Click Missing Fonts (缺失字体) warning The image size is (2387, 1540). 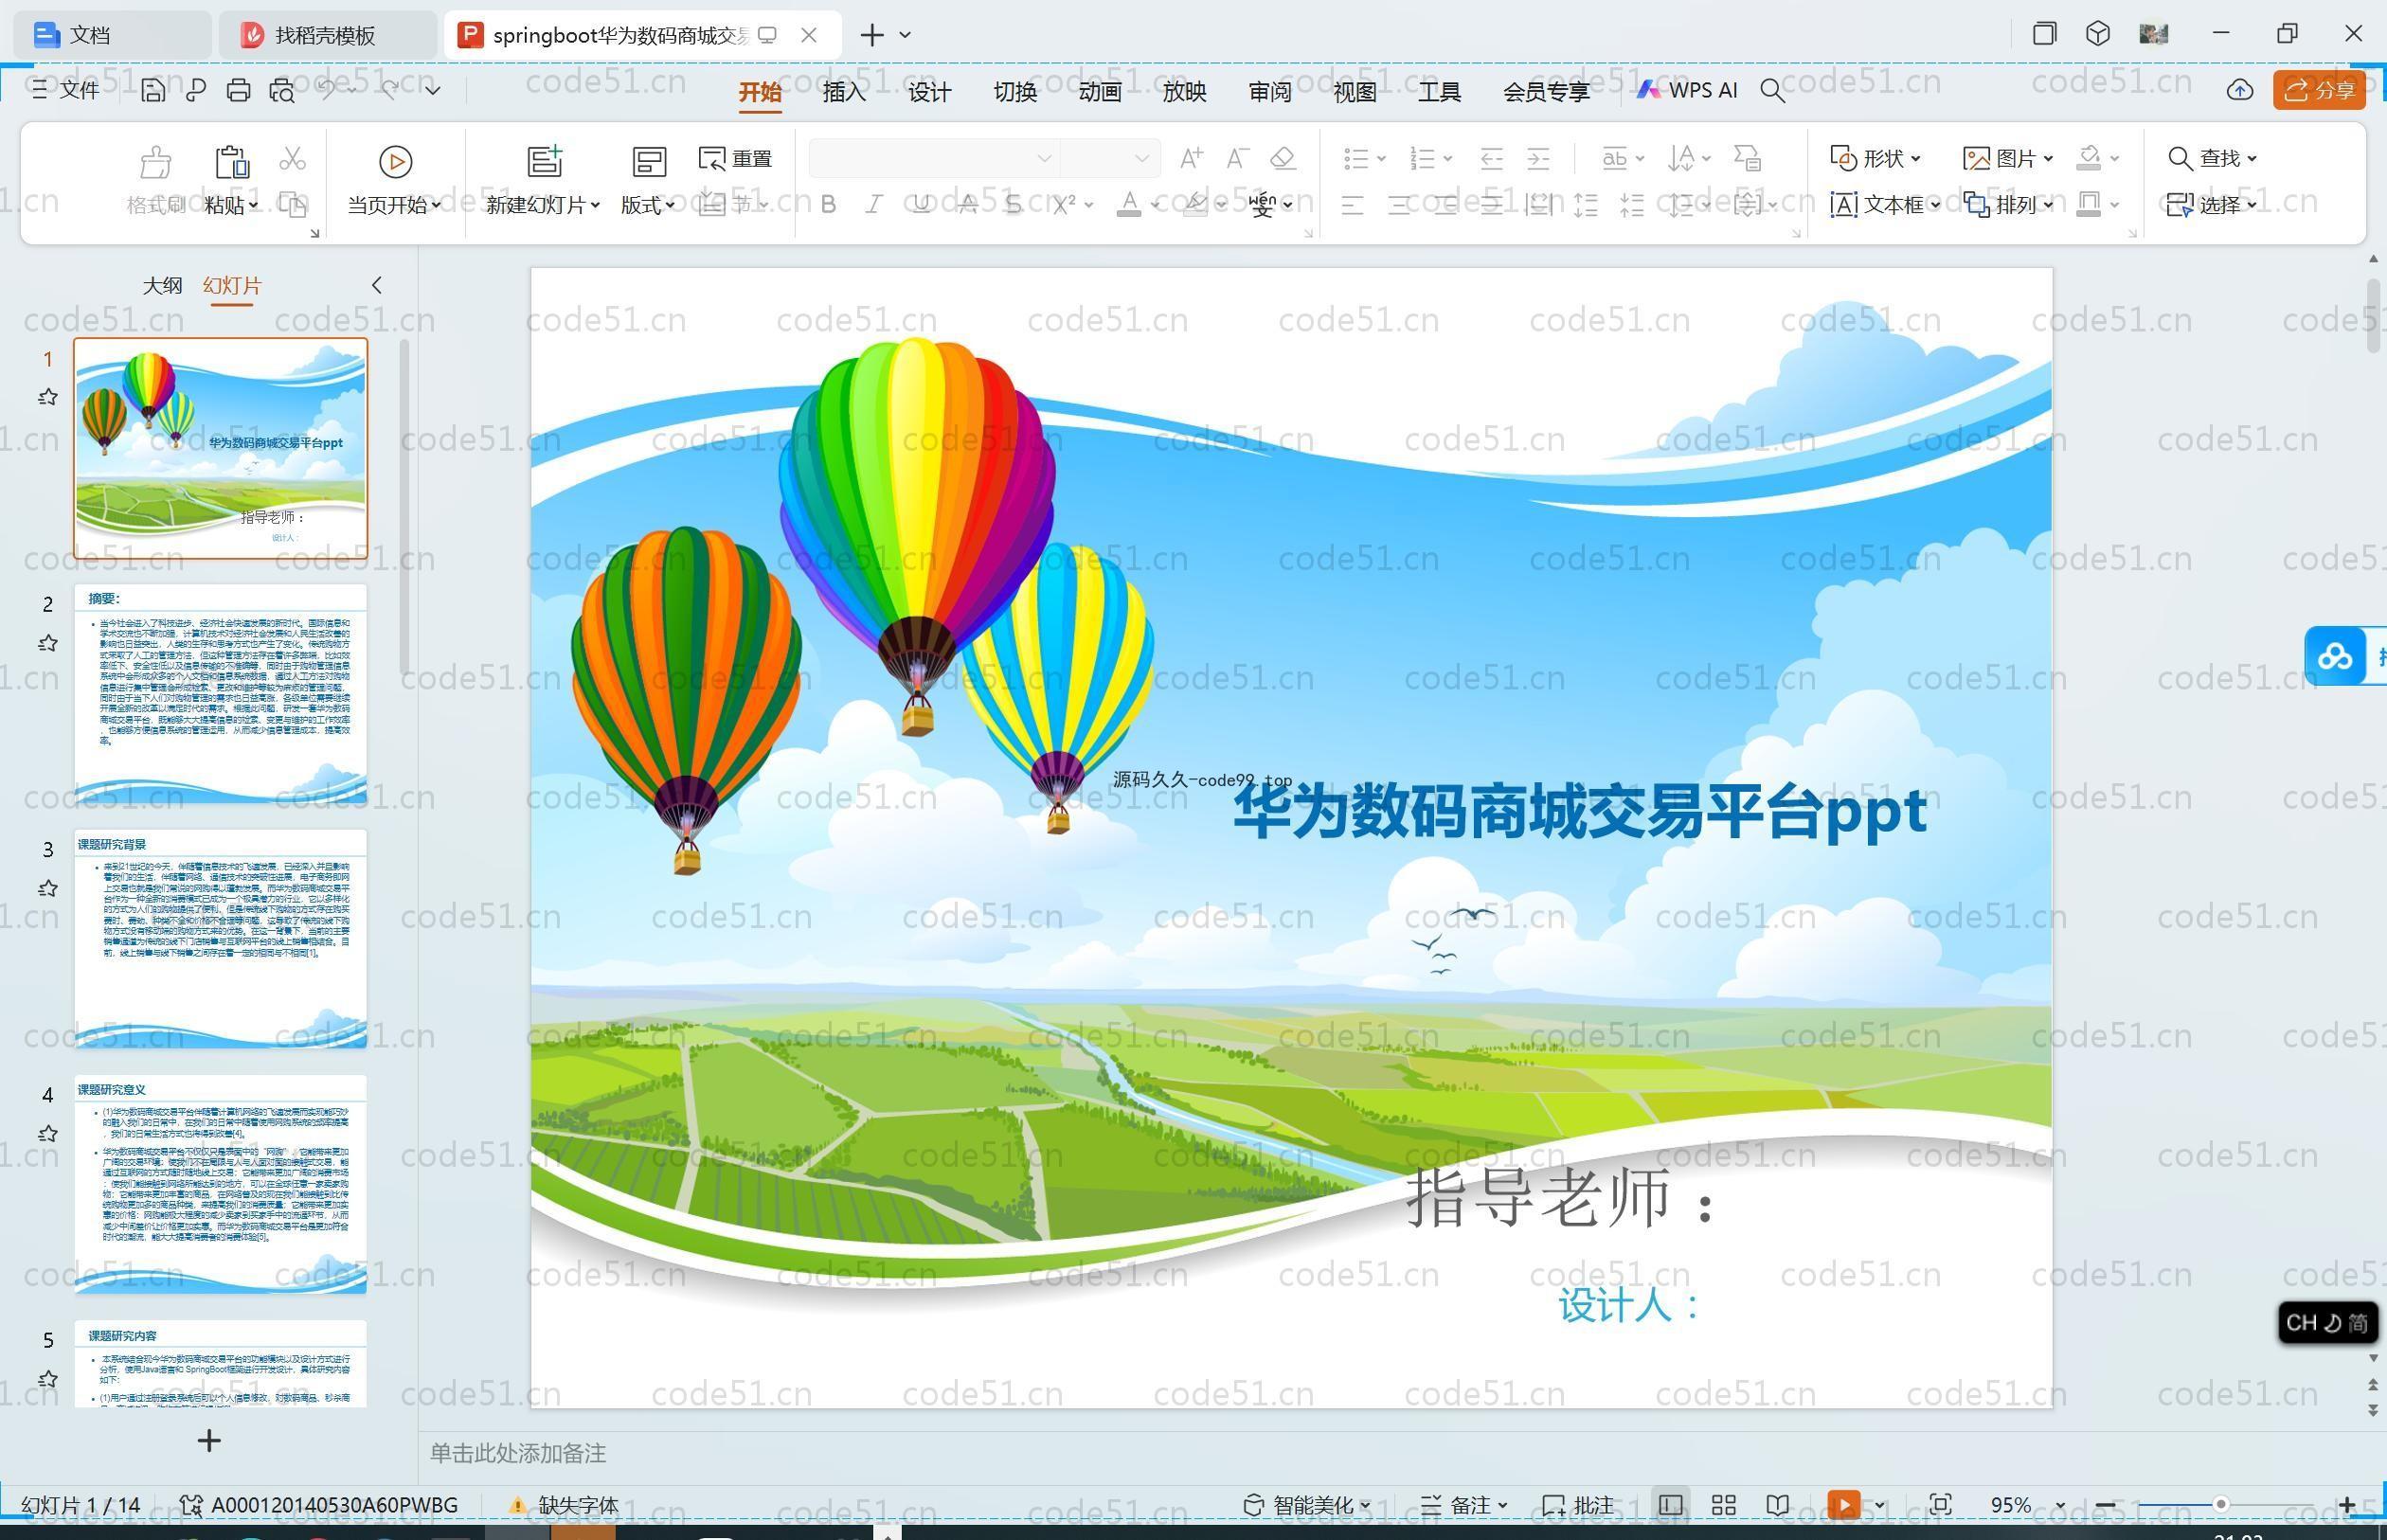click(x=564, y=1504)
